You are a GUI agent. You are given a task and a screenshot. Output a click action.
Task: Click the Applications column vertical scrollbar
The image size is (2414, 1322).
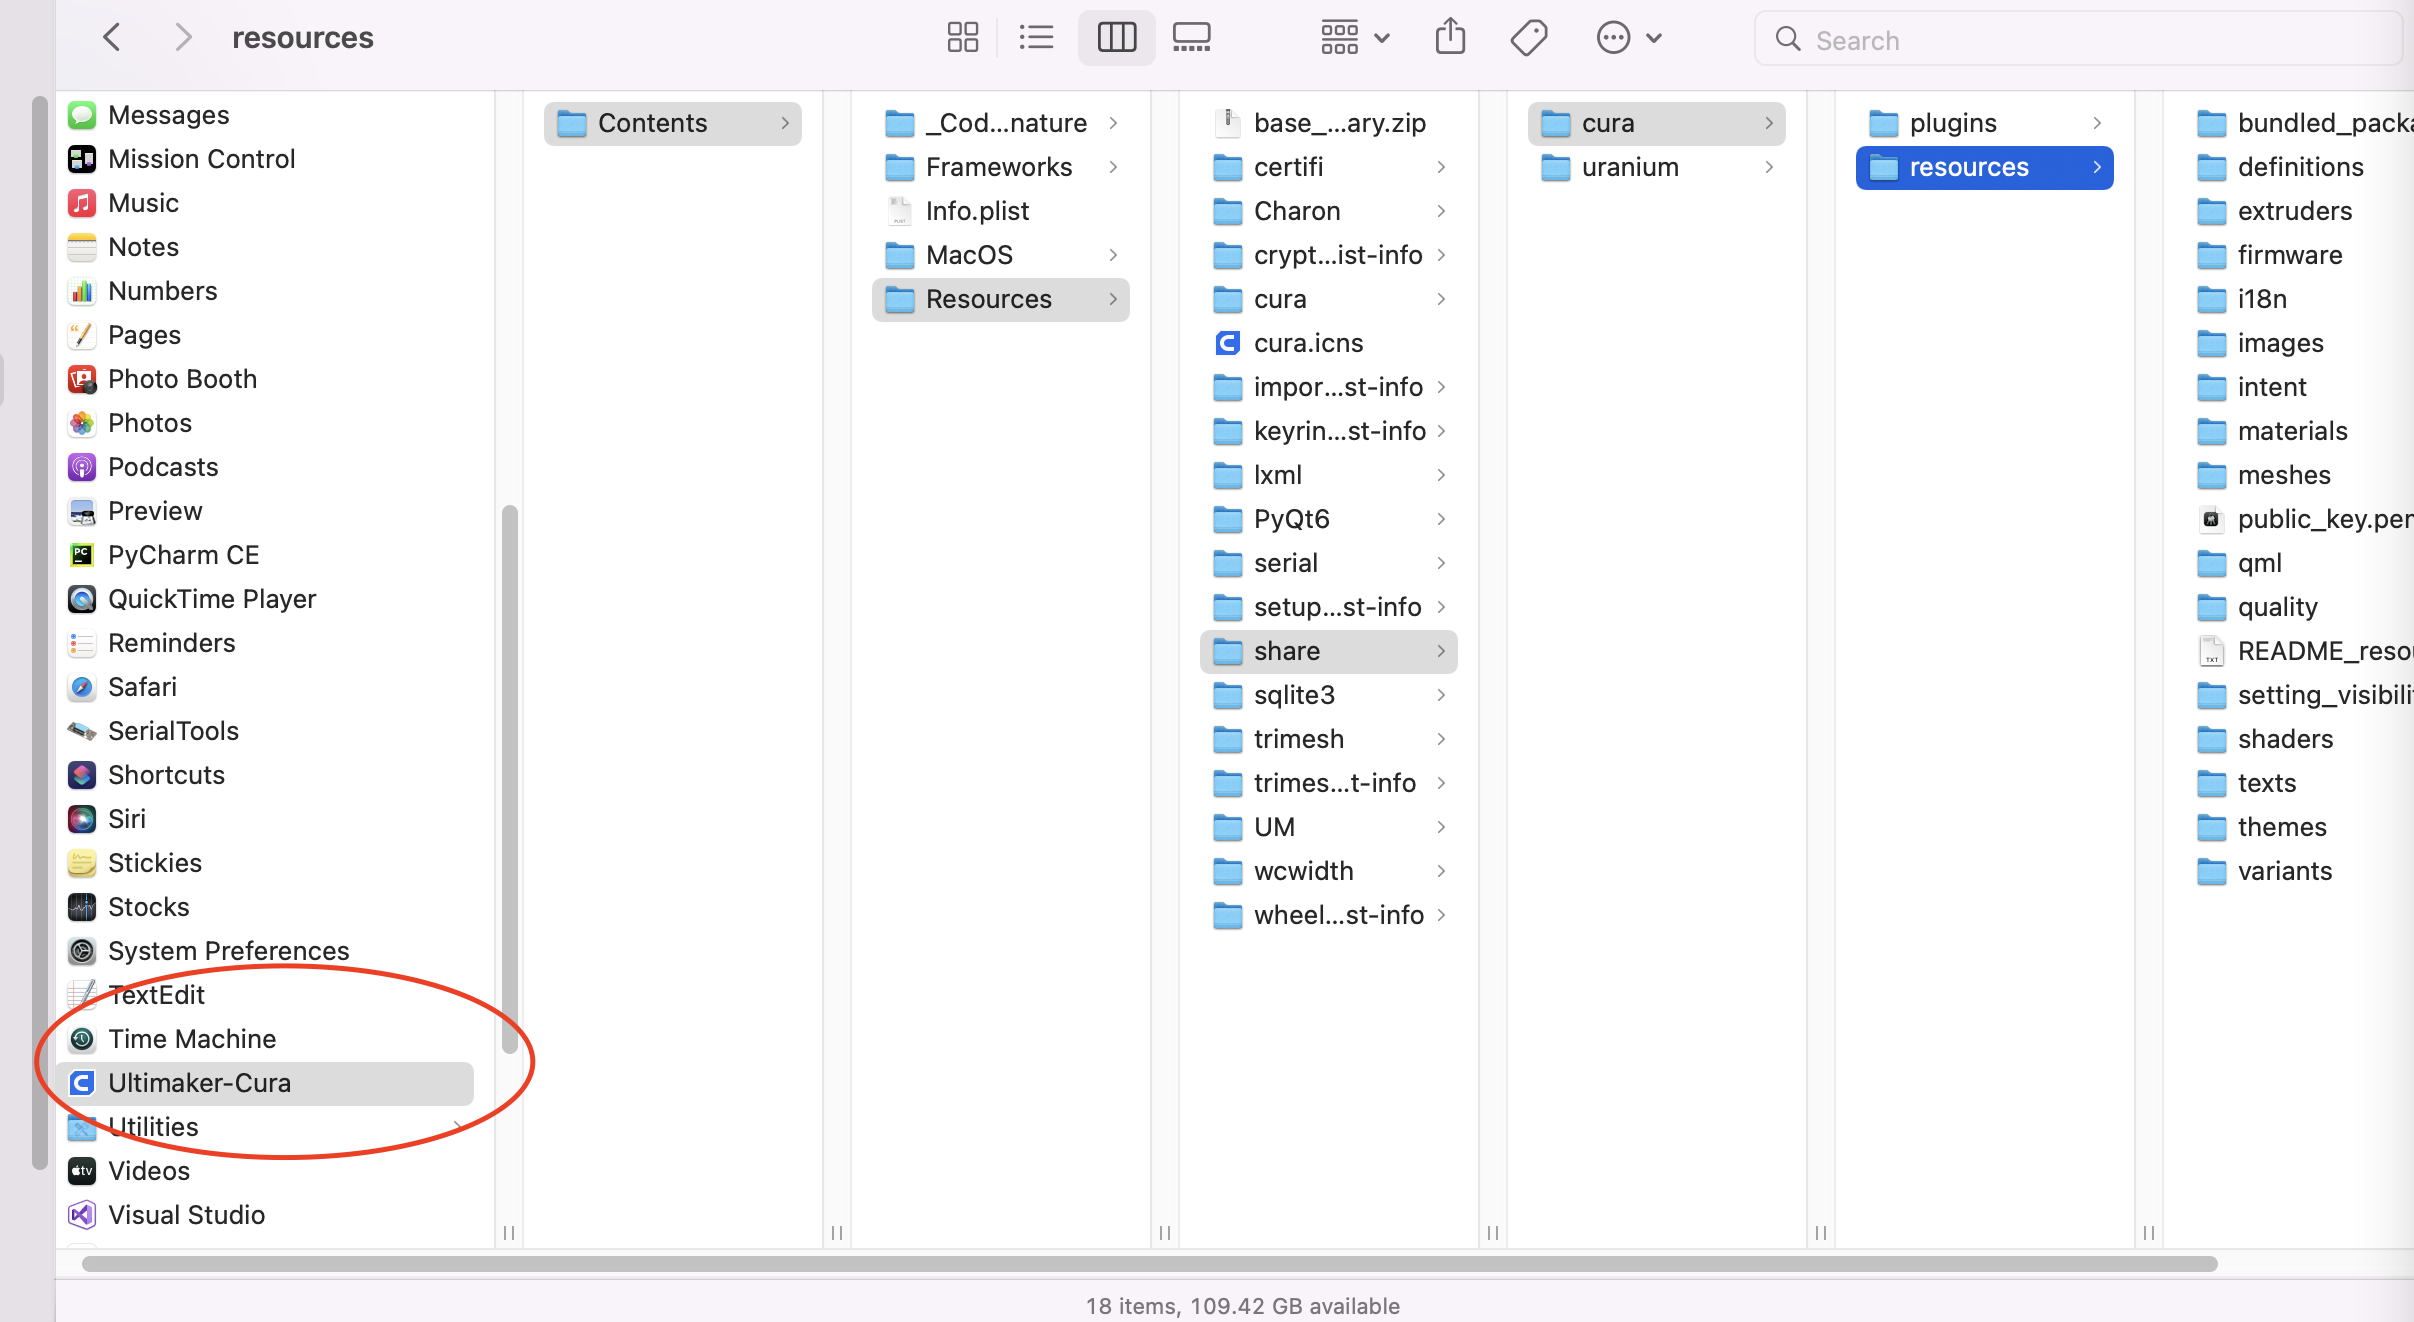click(x=509, y=780)
